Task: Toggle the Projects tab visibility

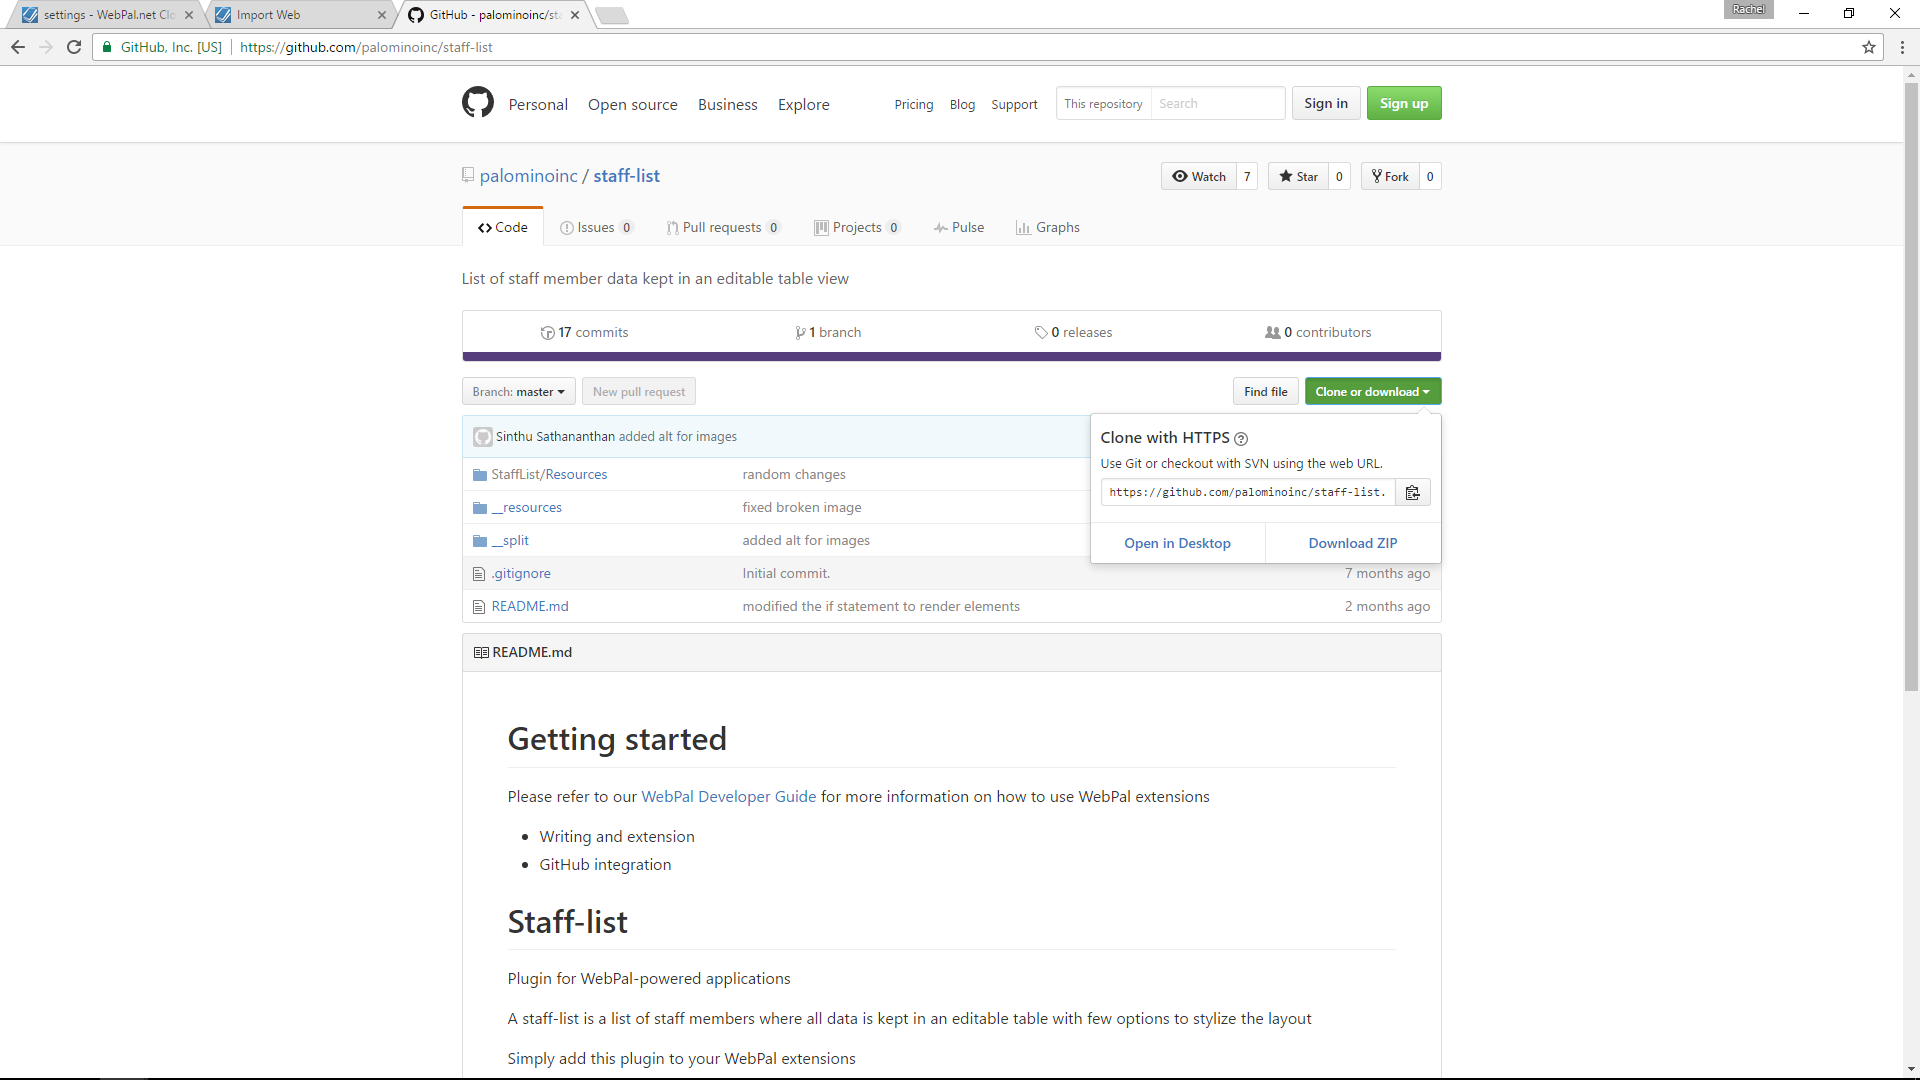Action: pyautogui.click(x=856, y=227)
